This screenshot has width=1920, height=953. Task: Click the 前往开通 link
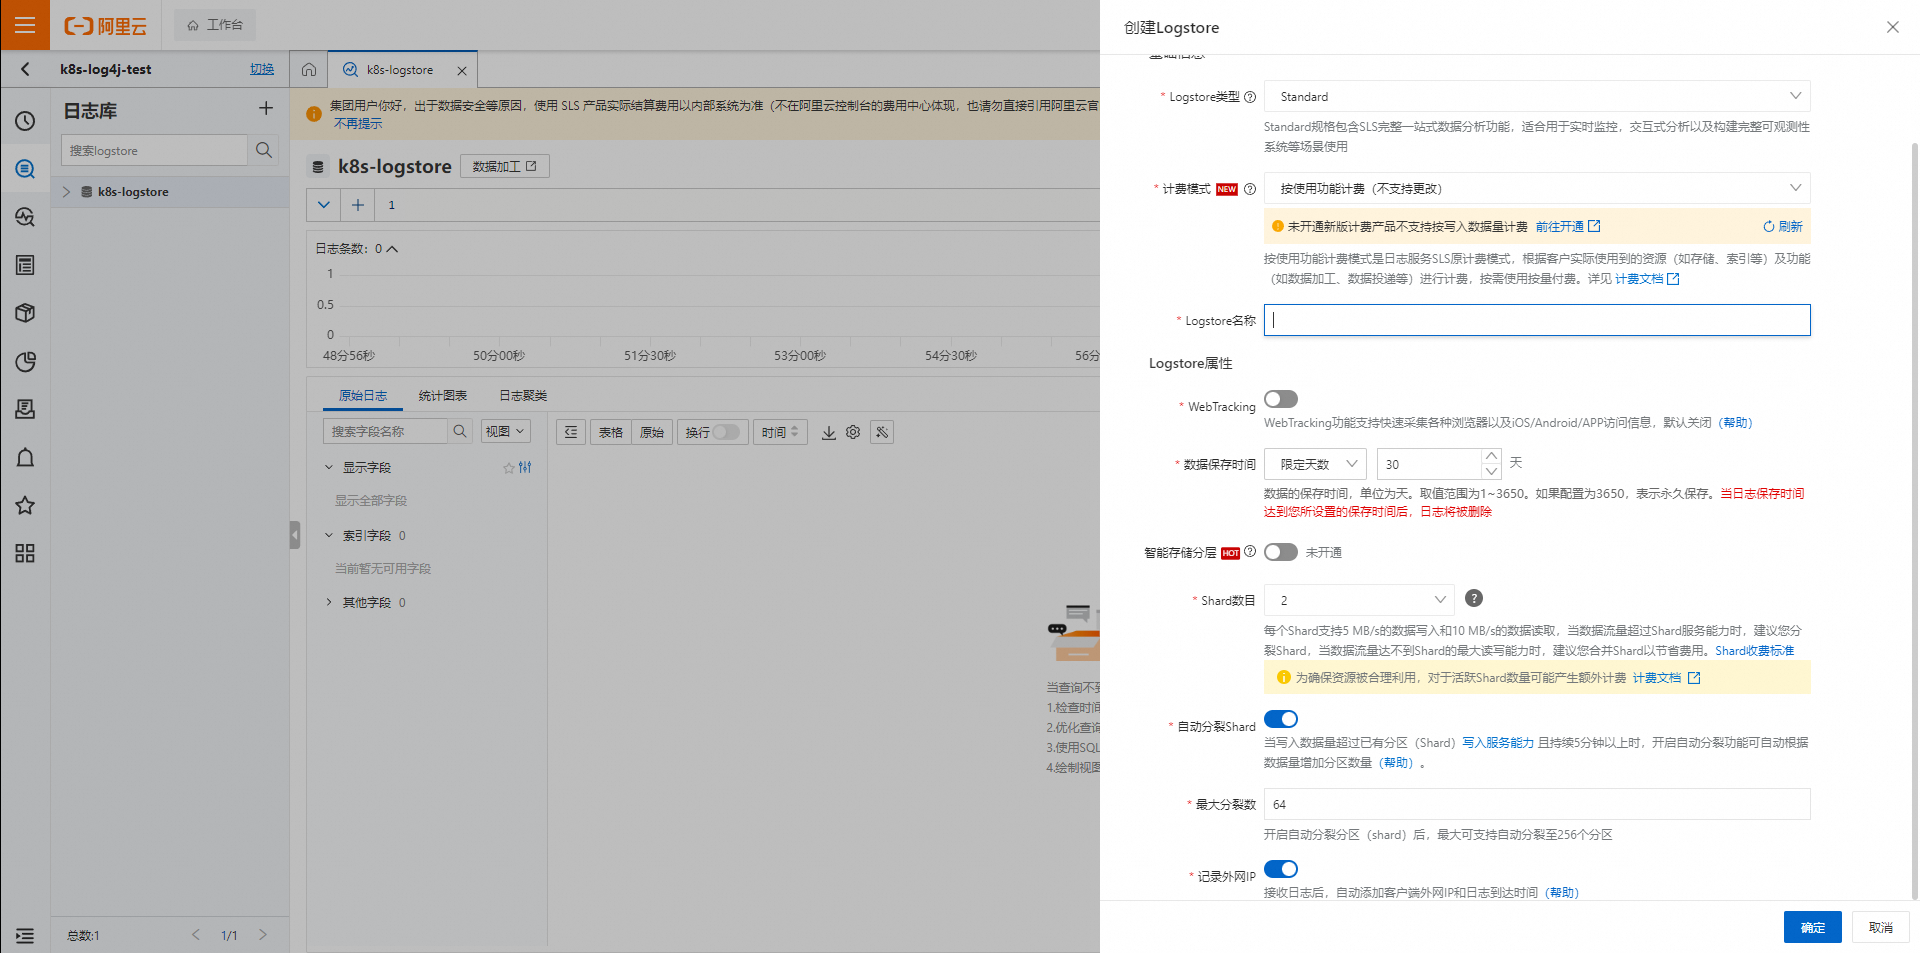click(1568, 227)
